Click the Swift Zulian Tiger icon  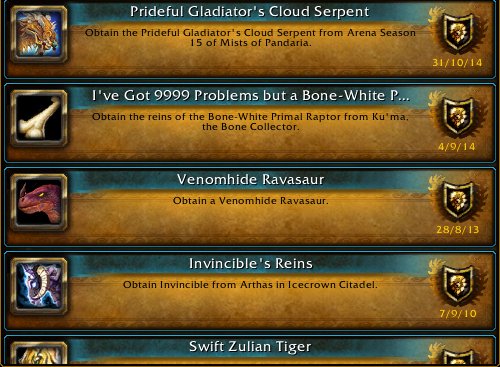pyautogui.click(x=39, y=354)
